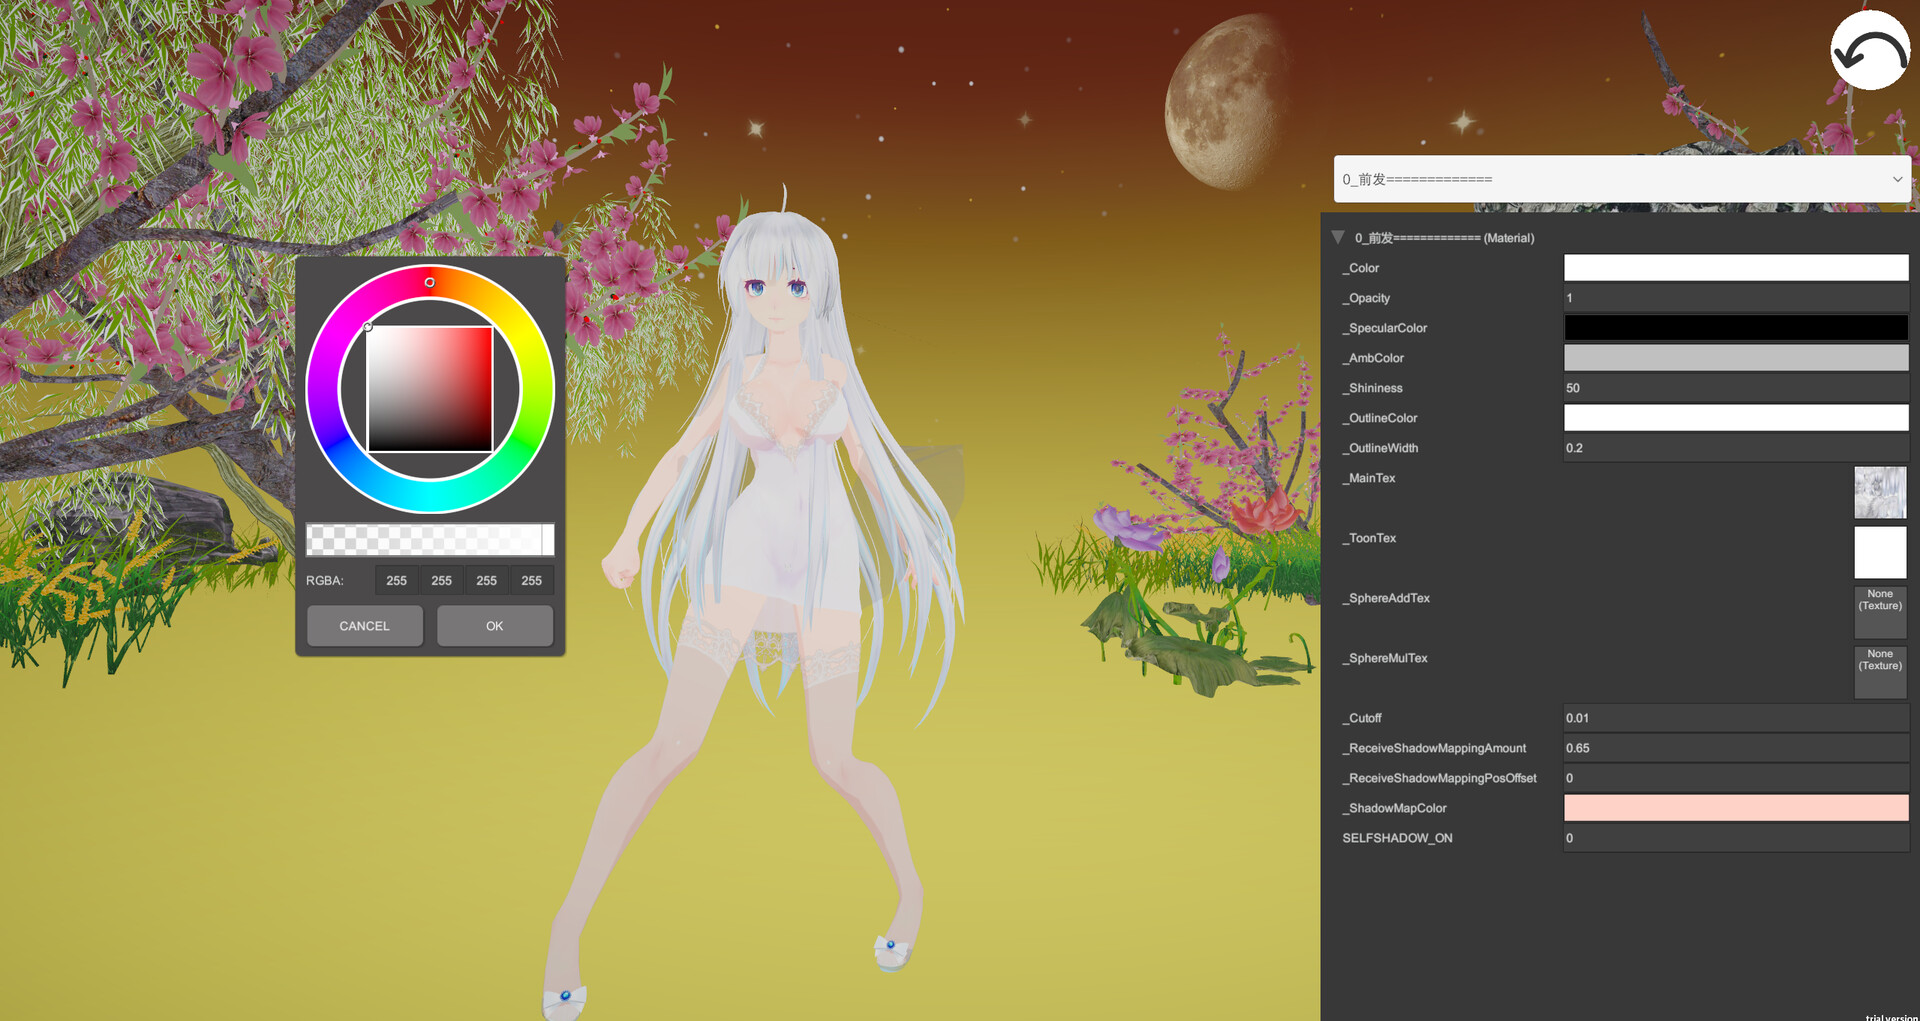Select the _SphereAddTex empty texture slot

(1880, 612)
